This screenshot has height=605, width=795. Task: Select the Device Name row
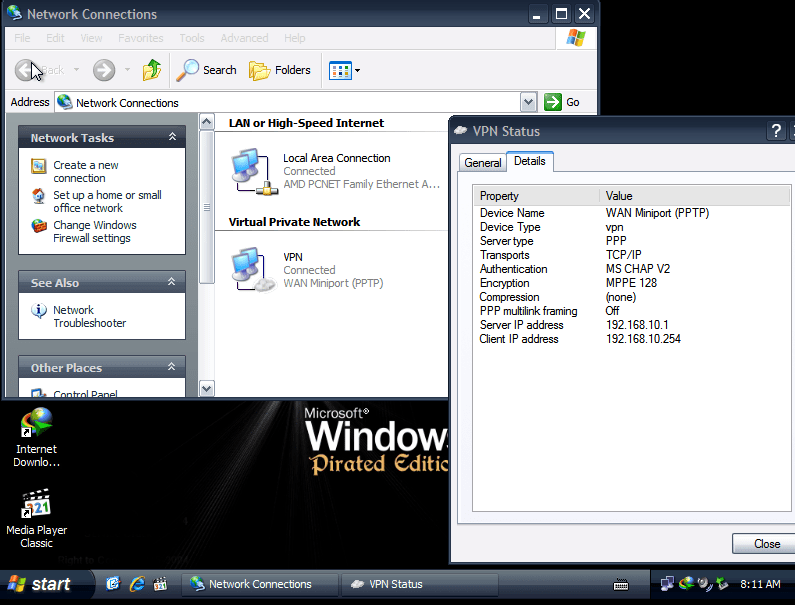[x=632, y=213]
